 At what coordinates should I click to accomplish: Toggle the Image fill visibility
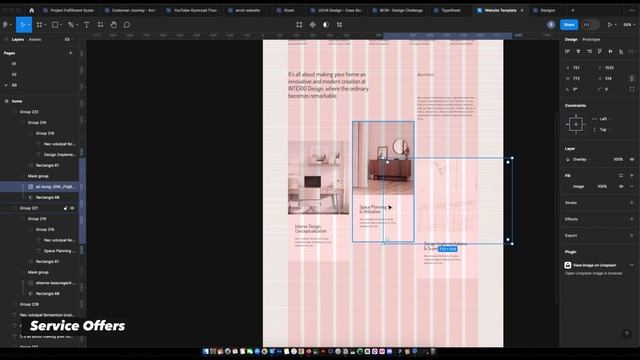(x=621, y=187)
